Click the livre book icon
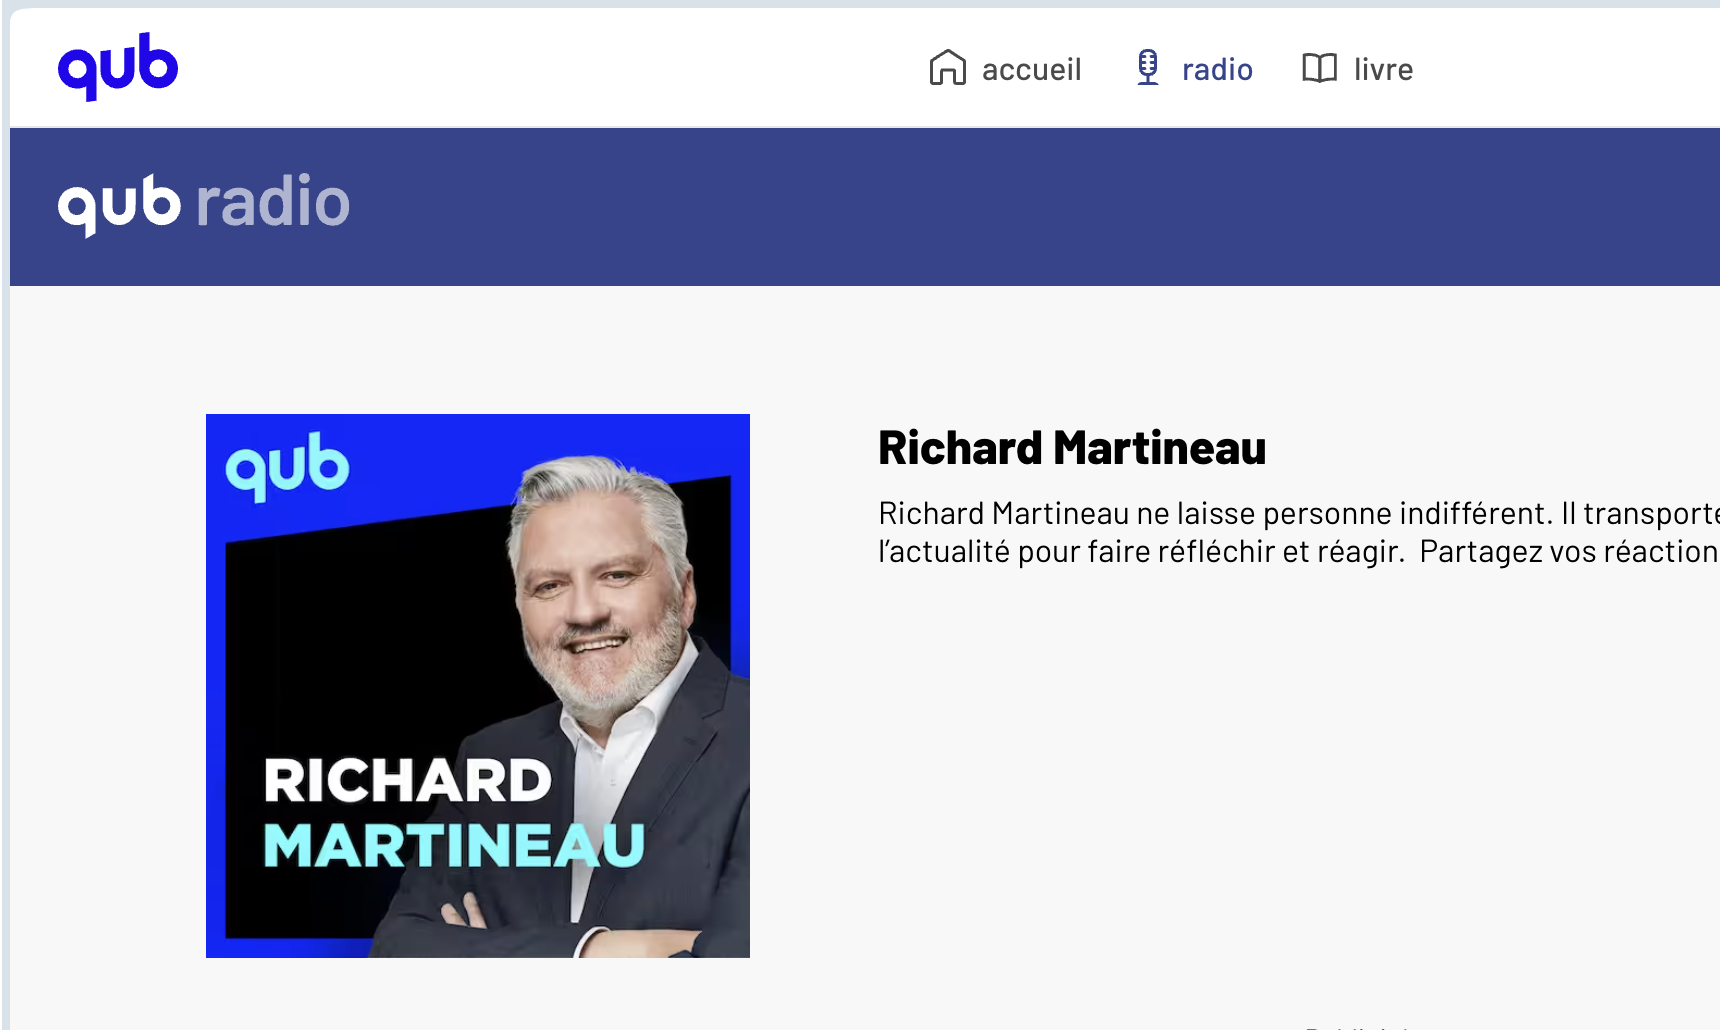The width and height of the screenshot is (1720, 1030). coord(1319,68)
